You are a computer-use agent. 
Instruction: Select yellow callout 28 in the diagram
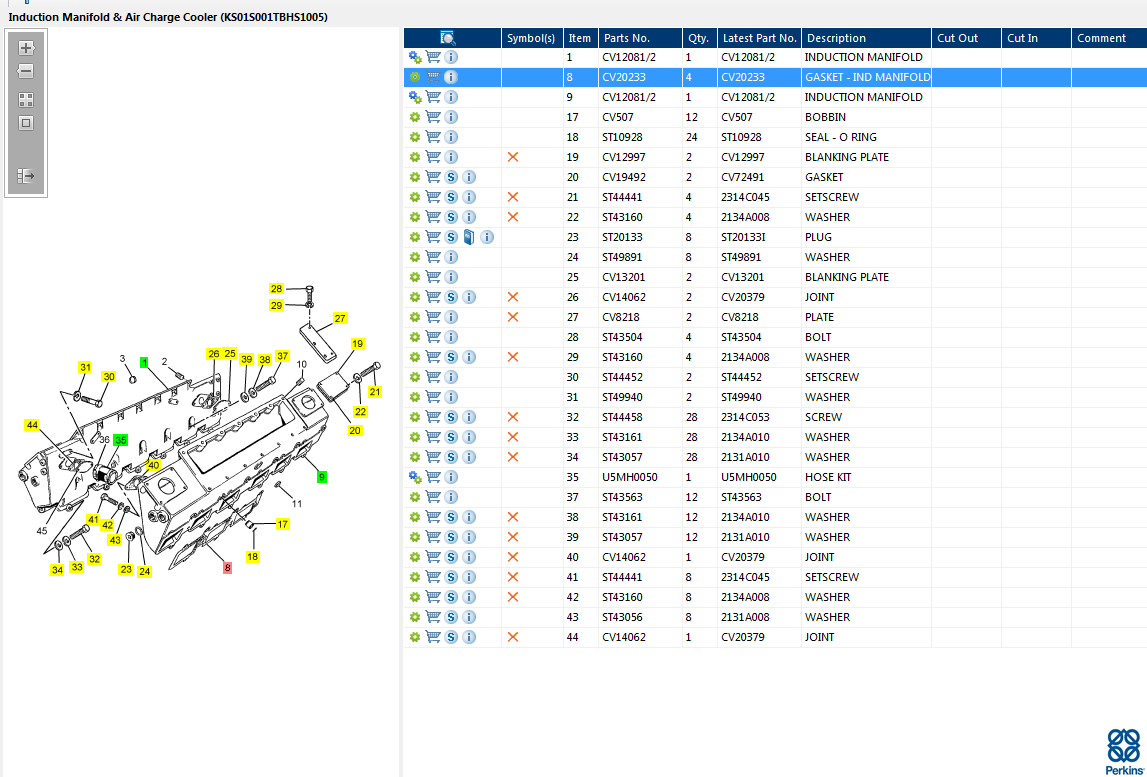[276, 288]
